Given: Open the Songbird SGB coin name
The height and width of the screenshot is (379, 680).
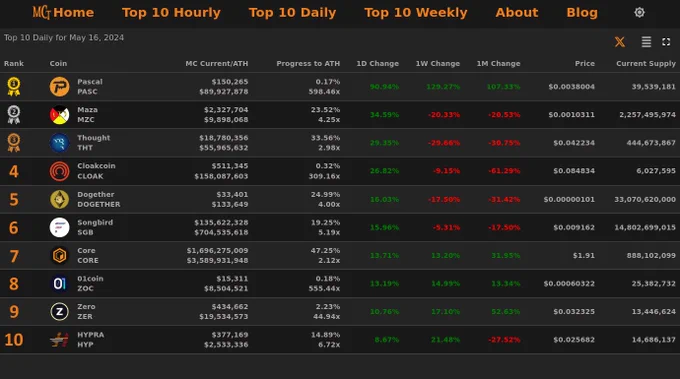Looking at the screenshot, I should 95,227.
